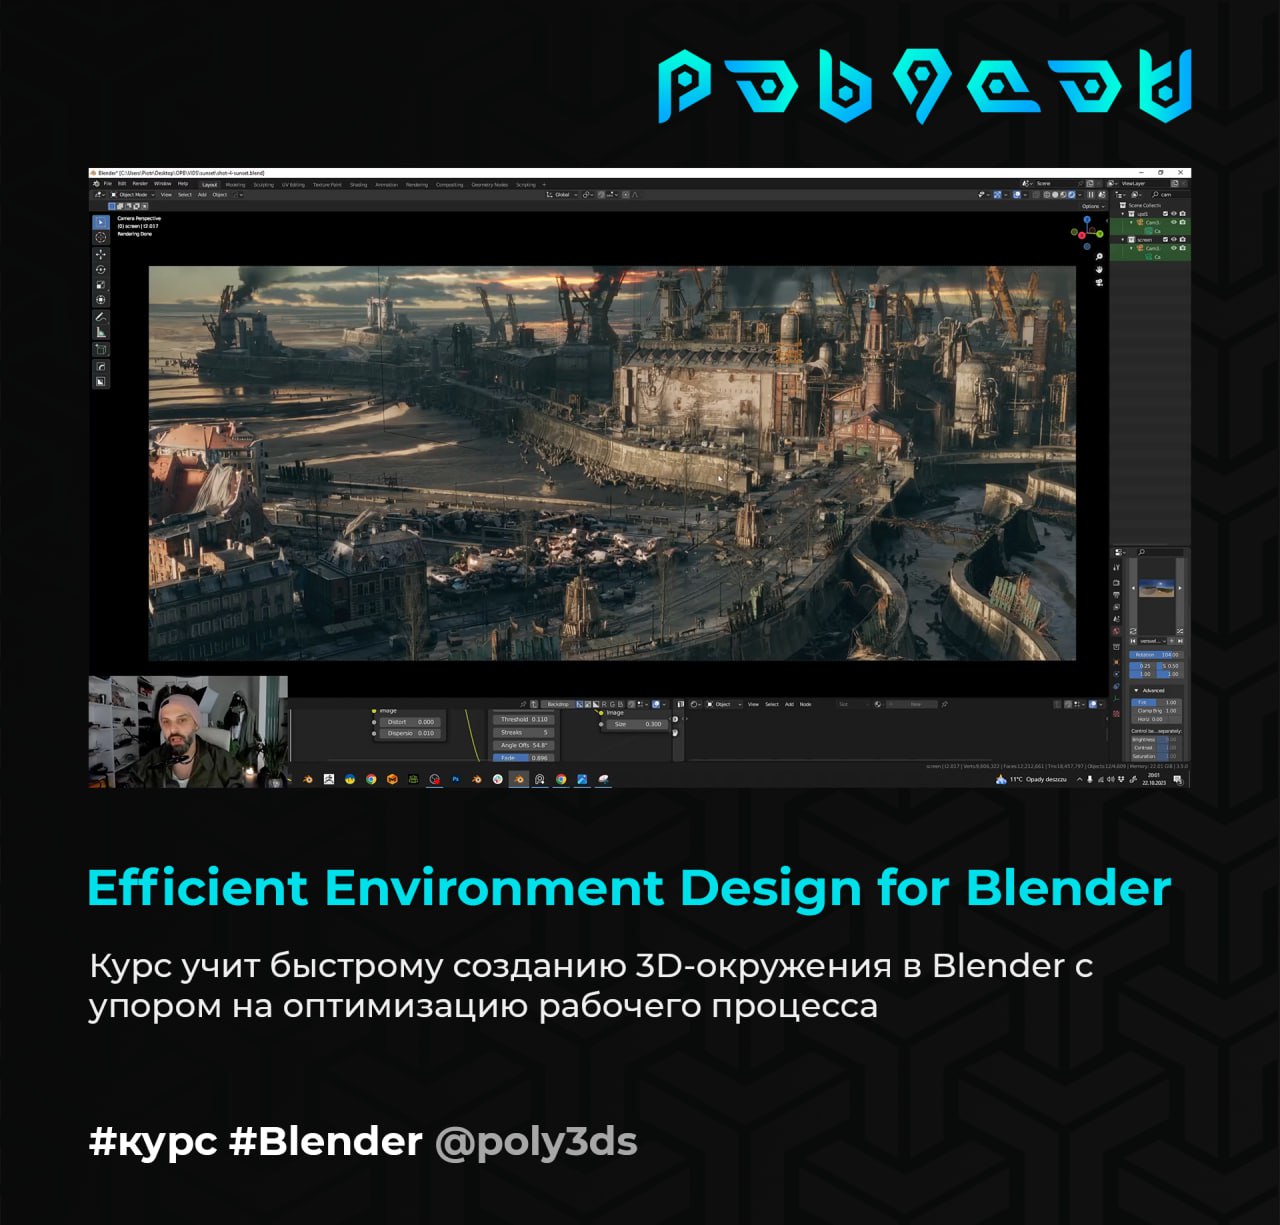The height and width of the screenshot is (1225, 1280).
Task: Switch viewport shading to Material Preview
Action: 1063,195
